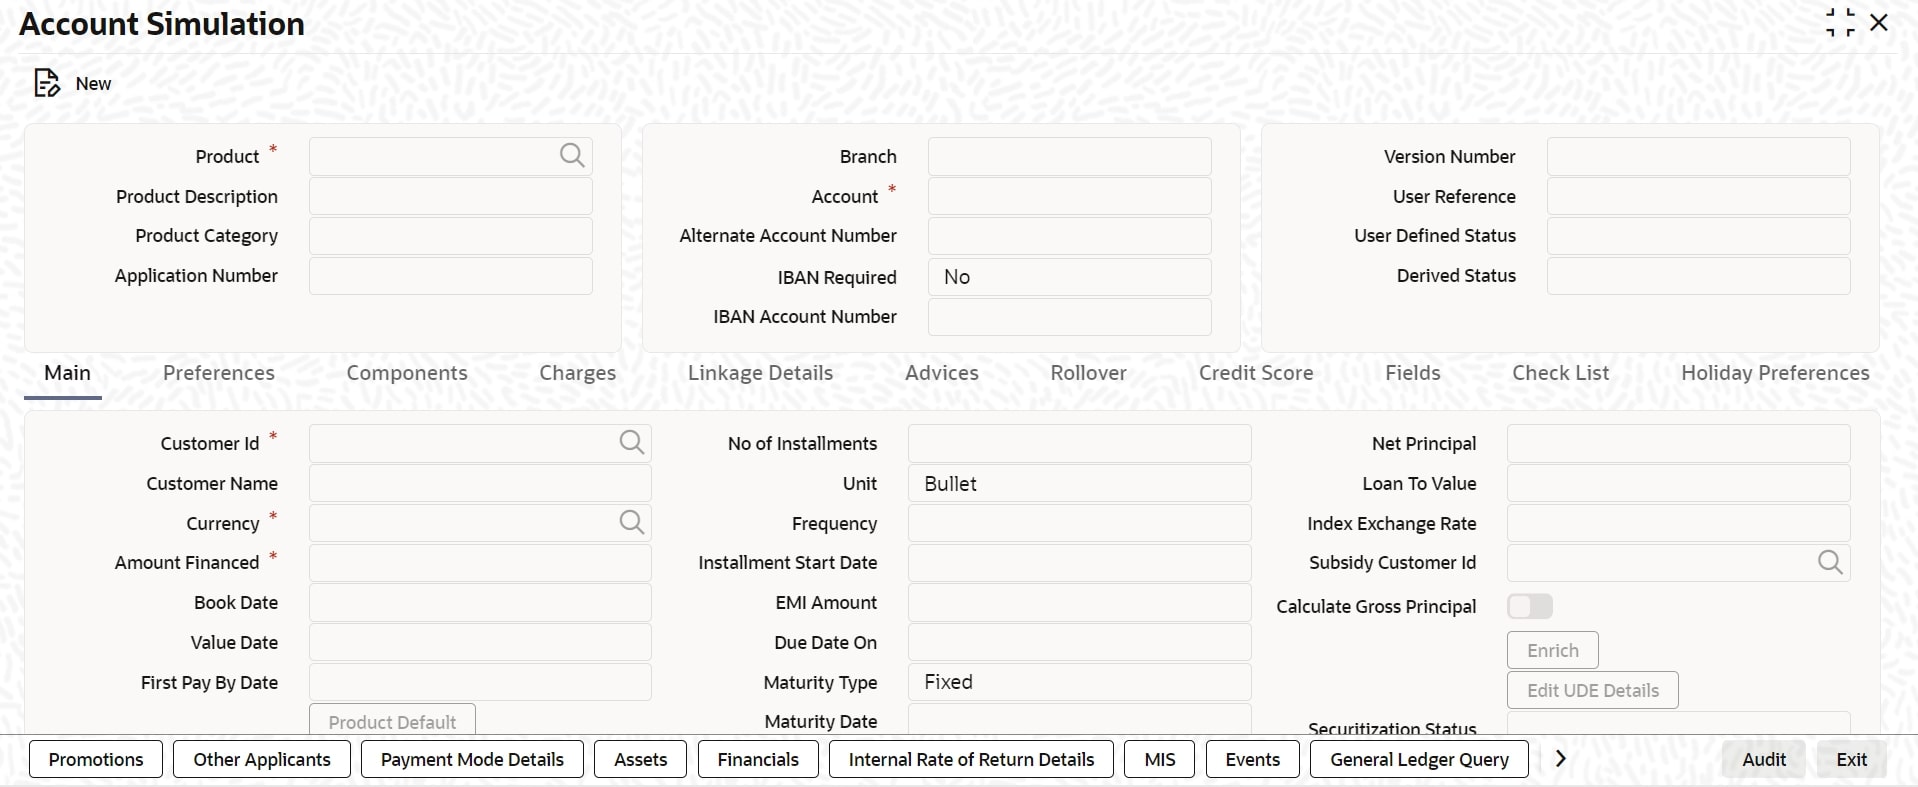Click the Net Principal field
This screenshot has height=787, width=1918.
click(1679, 443)
